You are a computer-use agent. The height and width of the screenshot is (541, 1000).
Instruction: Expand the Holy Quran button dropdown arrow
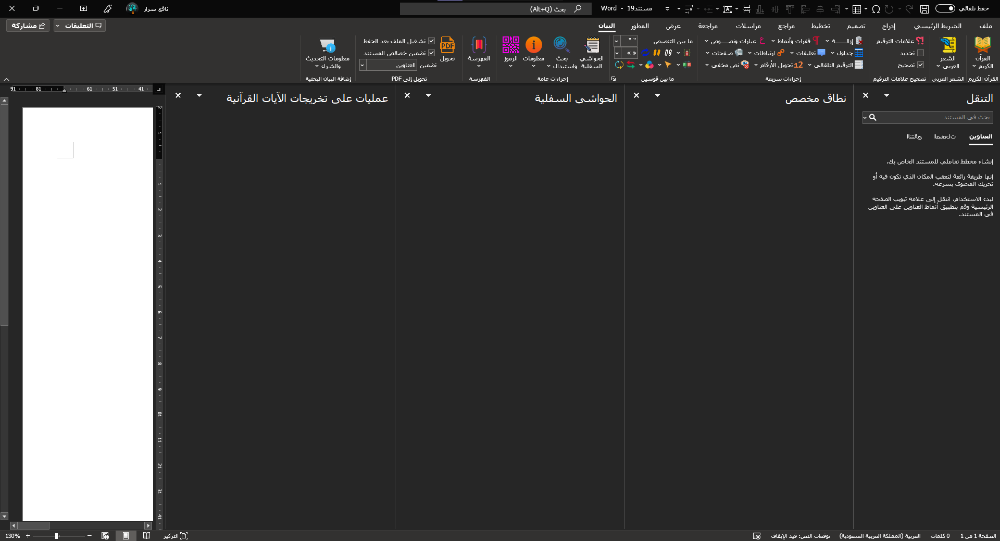[x=974, y=66]
